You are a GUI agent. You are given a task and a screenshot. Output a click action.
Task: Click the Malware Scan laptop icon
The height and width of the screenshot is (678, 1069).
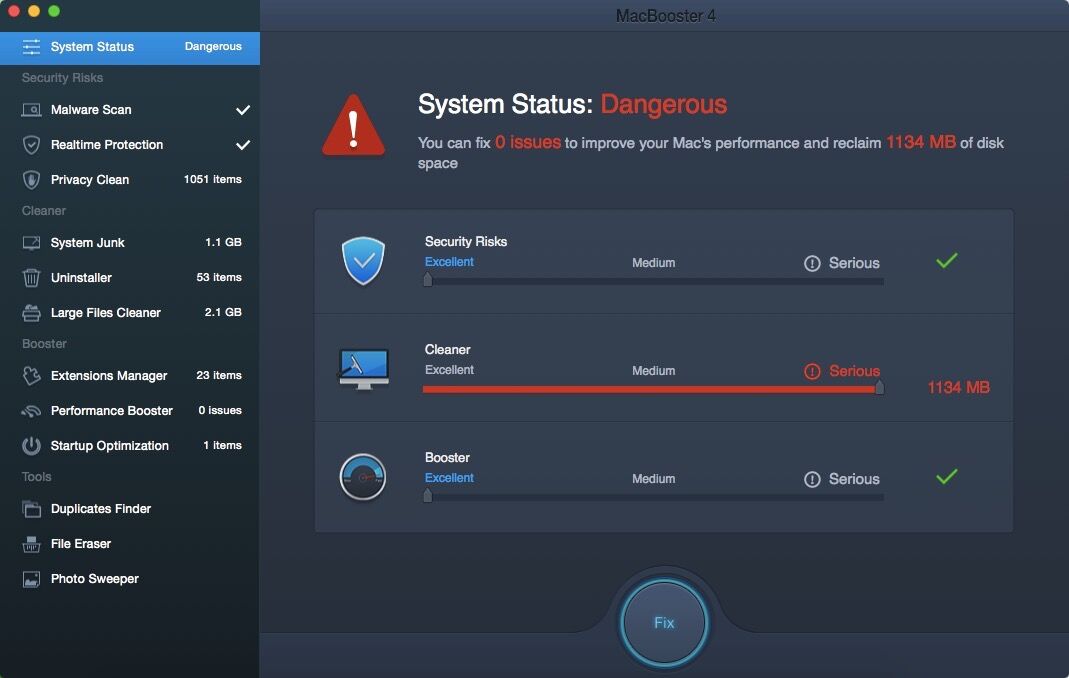31,110
